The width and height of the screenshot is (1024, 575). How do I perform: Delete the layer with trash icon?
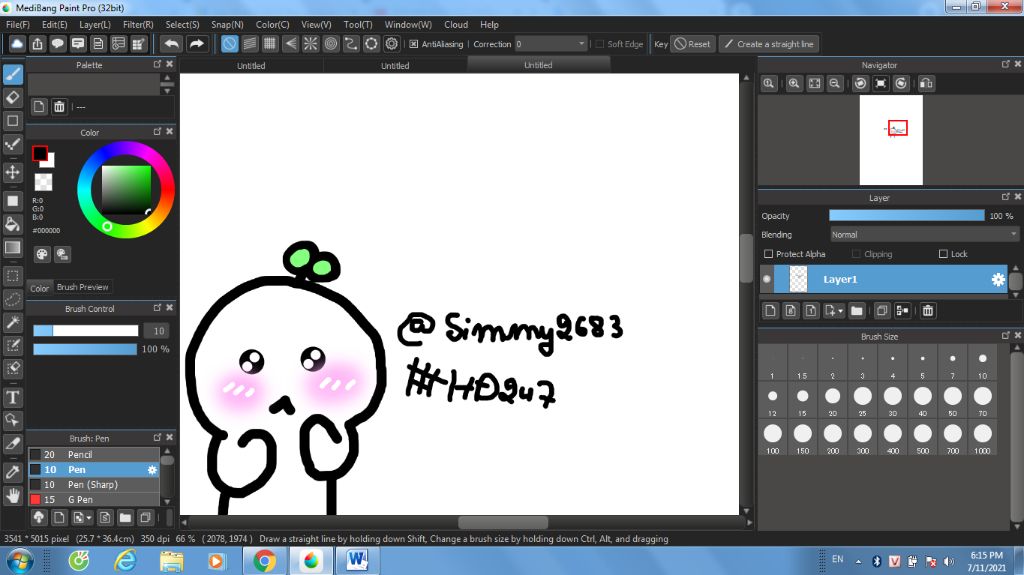[927, 310]
